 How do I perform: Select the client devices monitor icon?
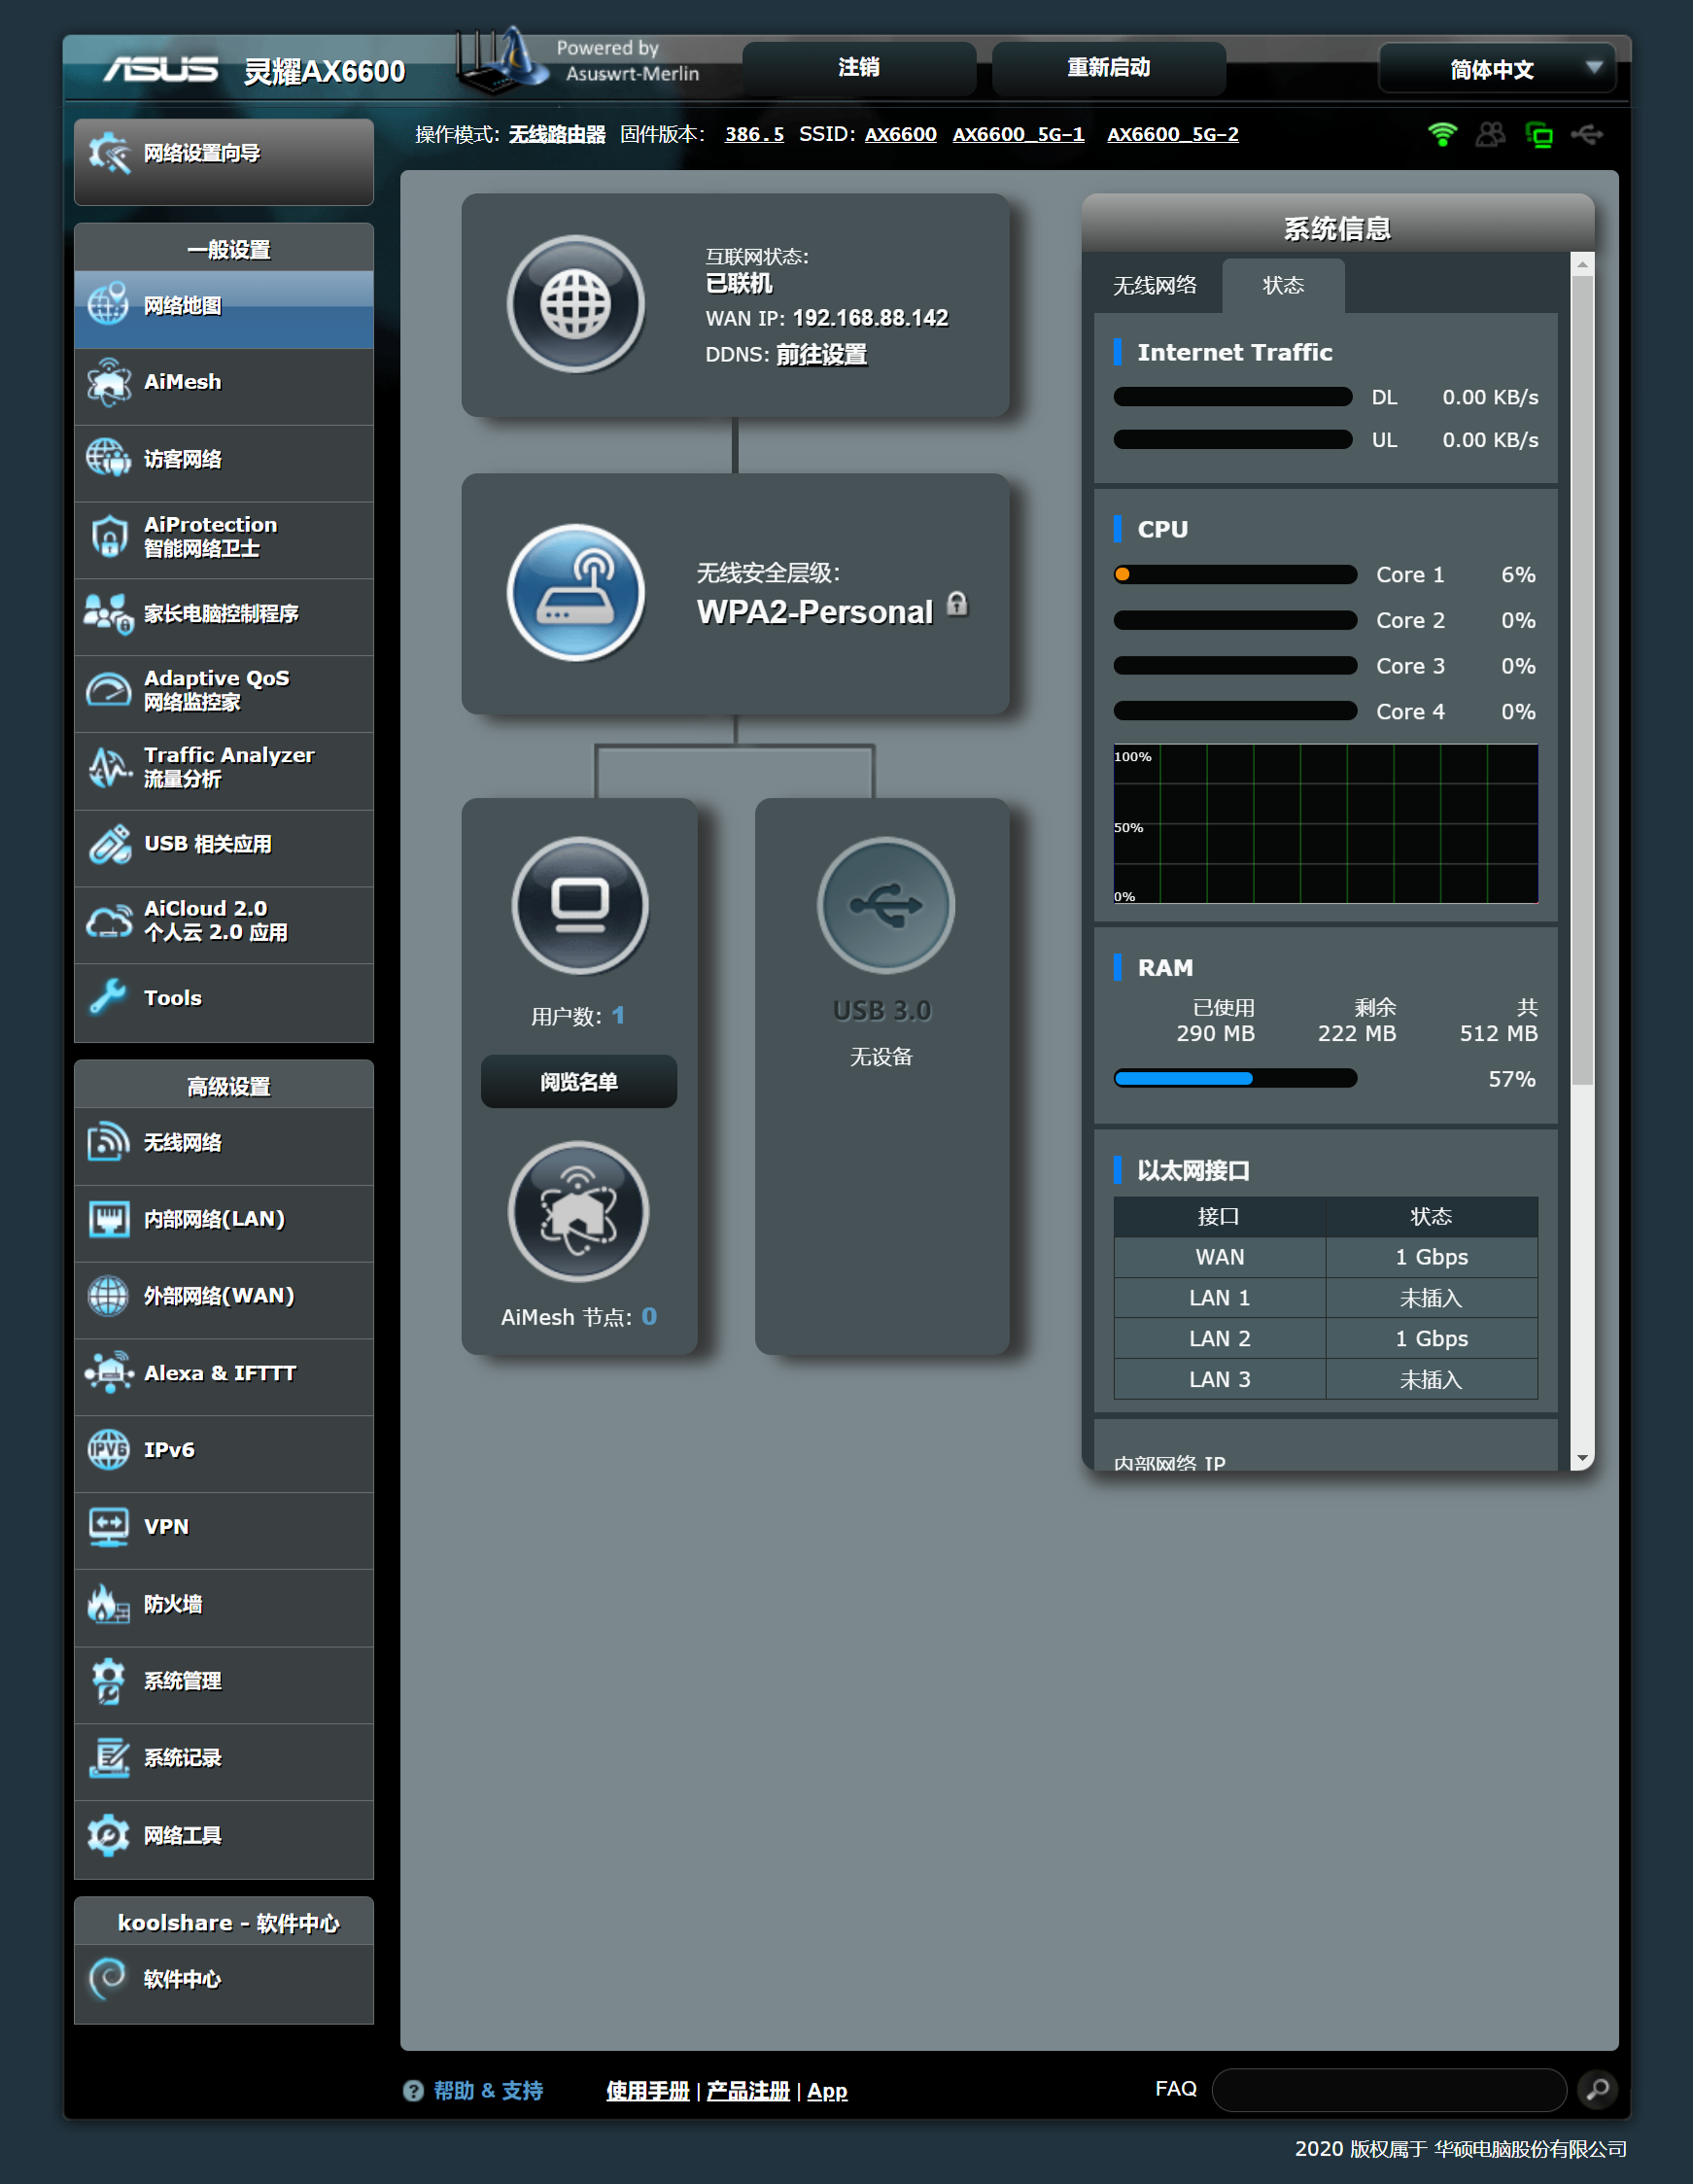coord(580,905)
